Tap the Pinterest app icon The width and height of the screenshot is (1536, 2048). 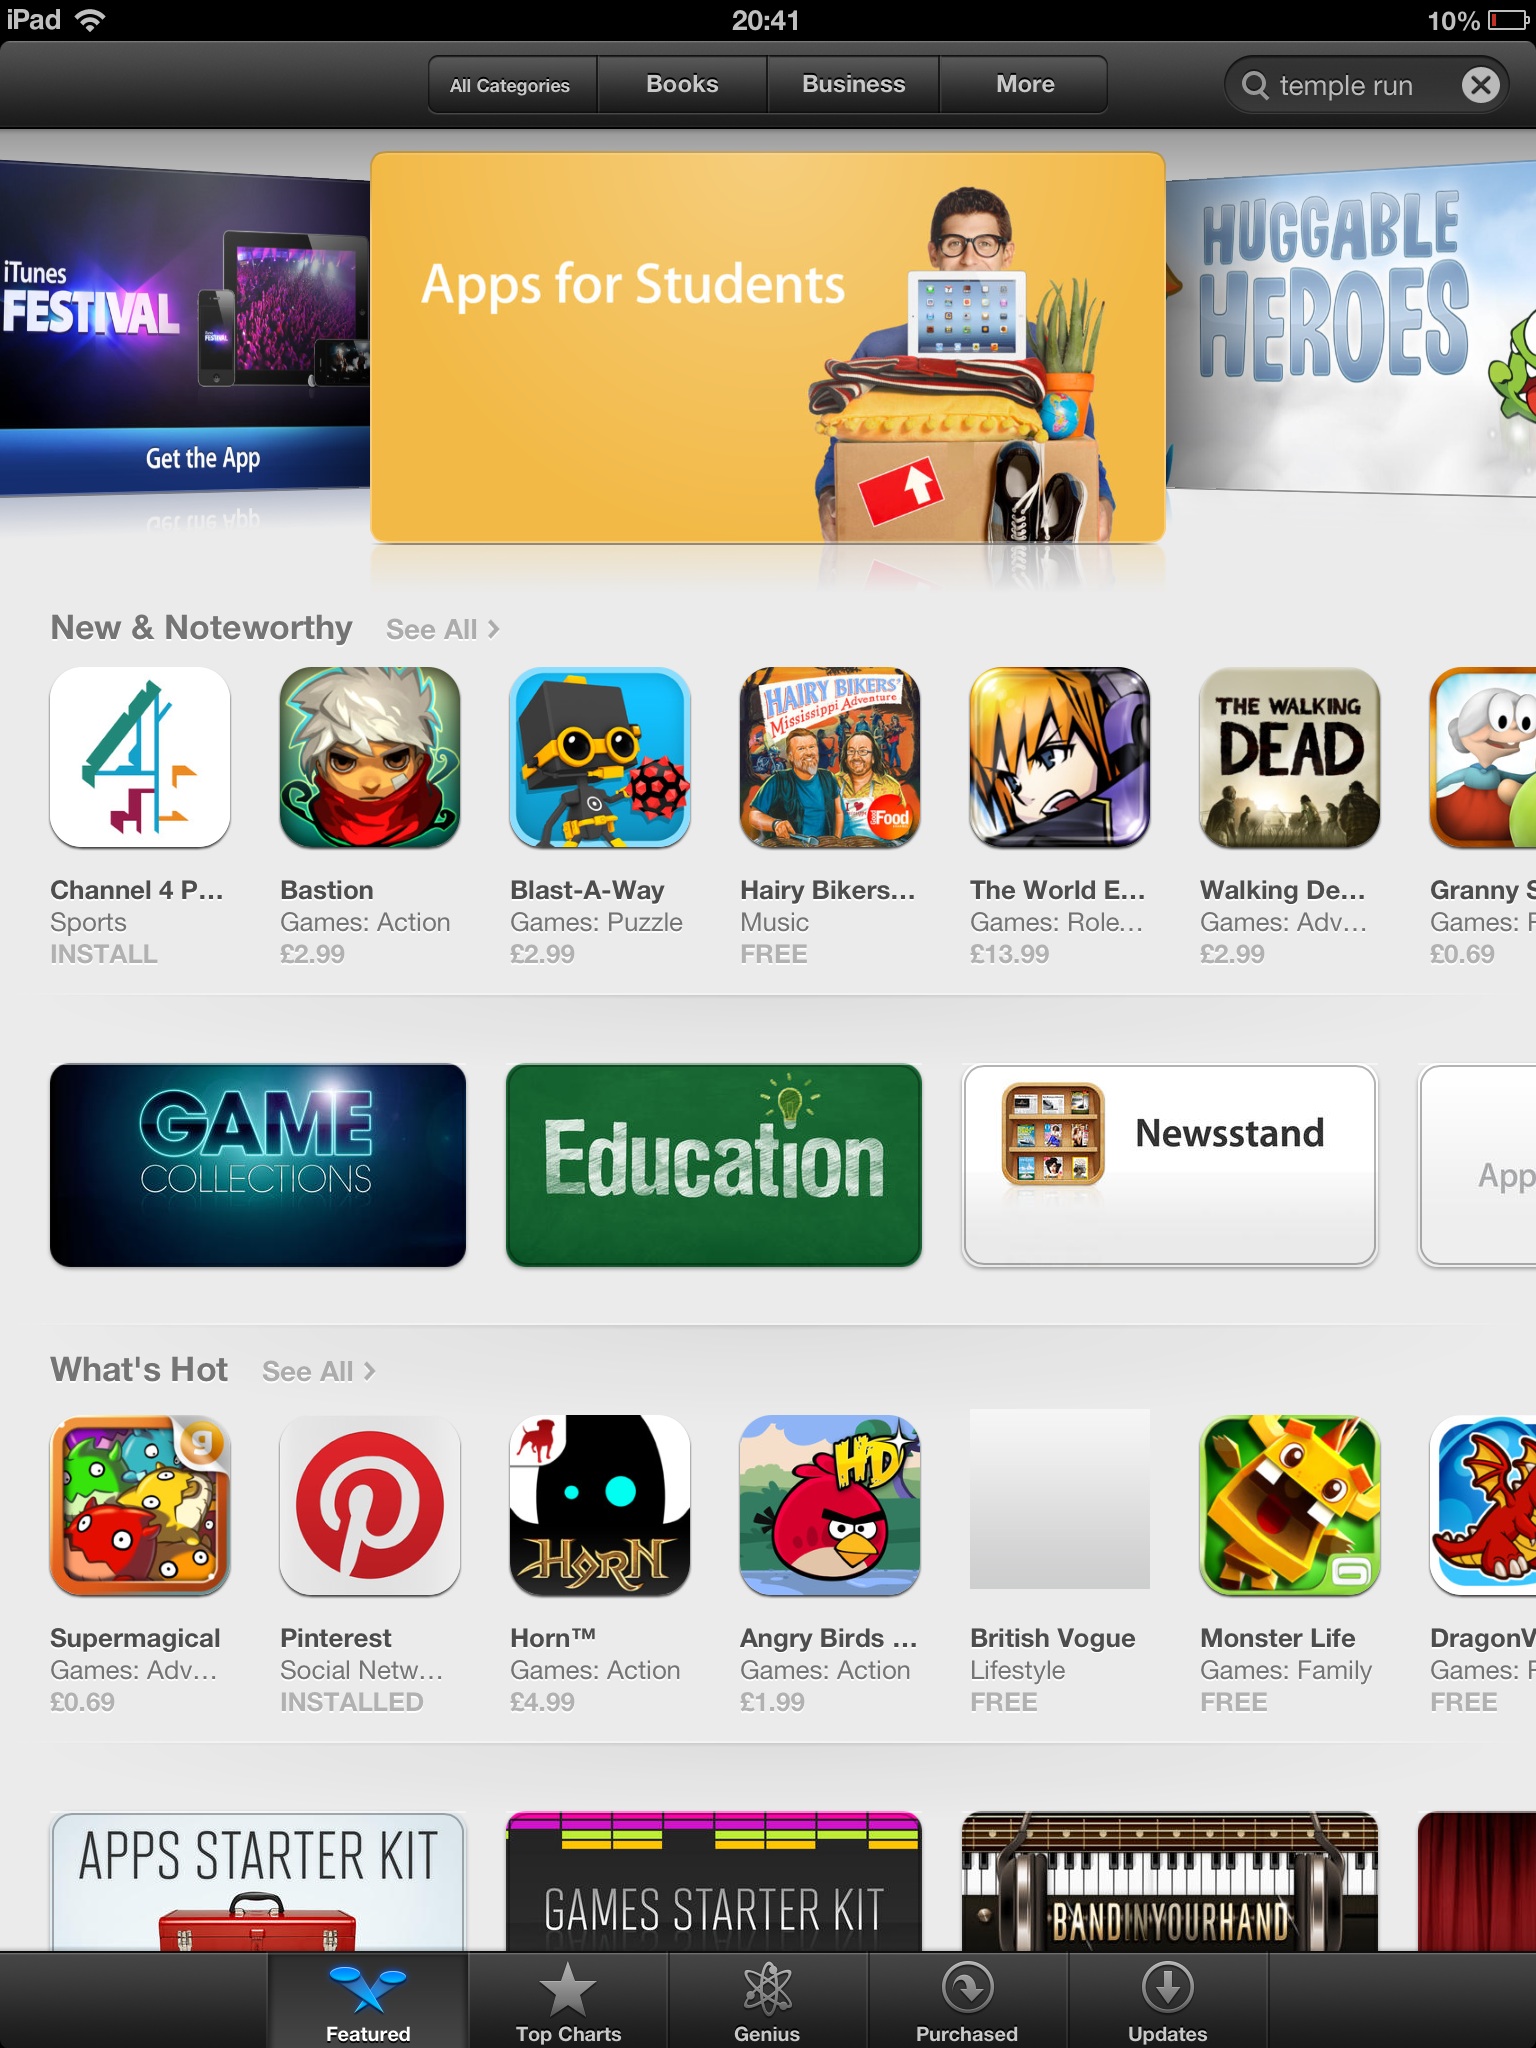370,1505
